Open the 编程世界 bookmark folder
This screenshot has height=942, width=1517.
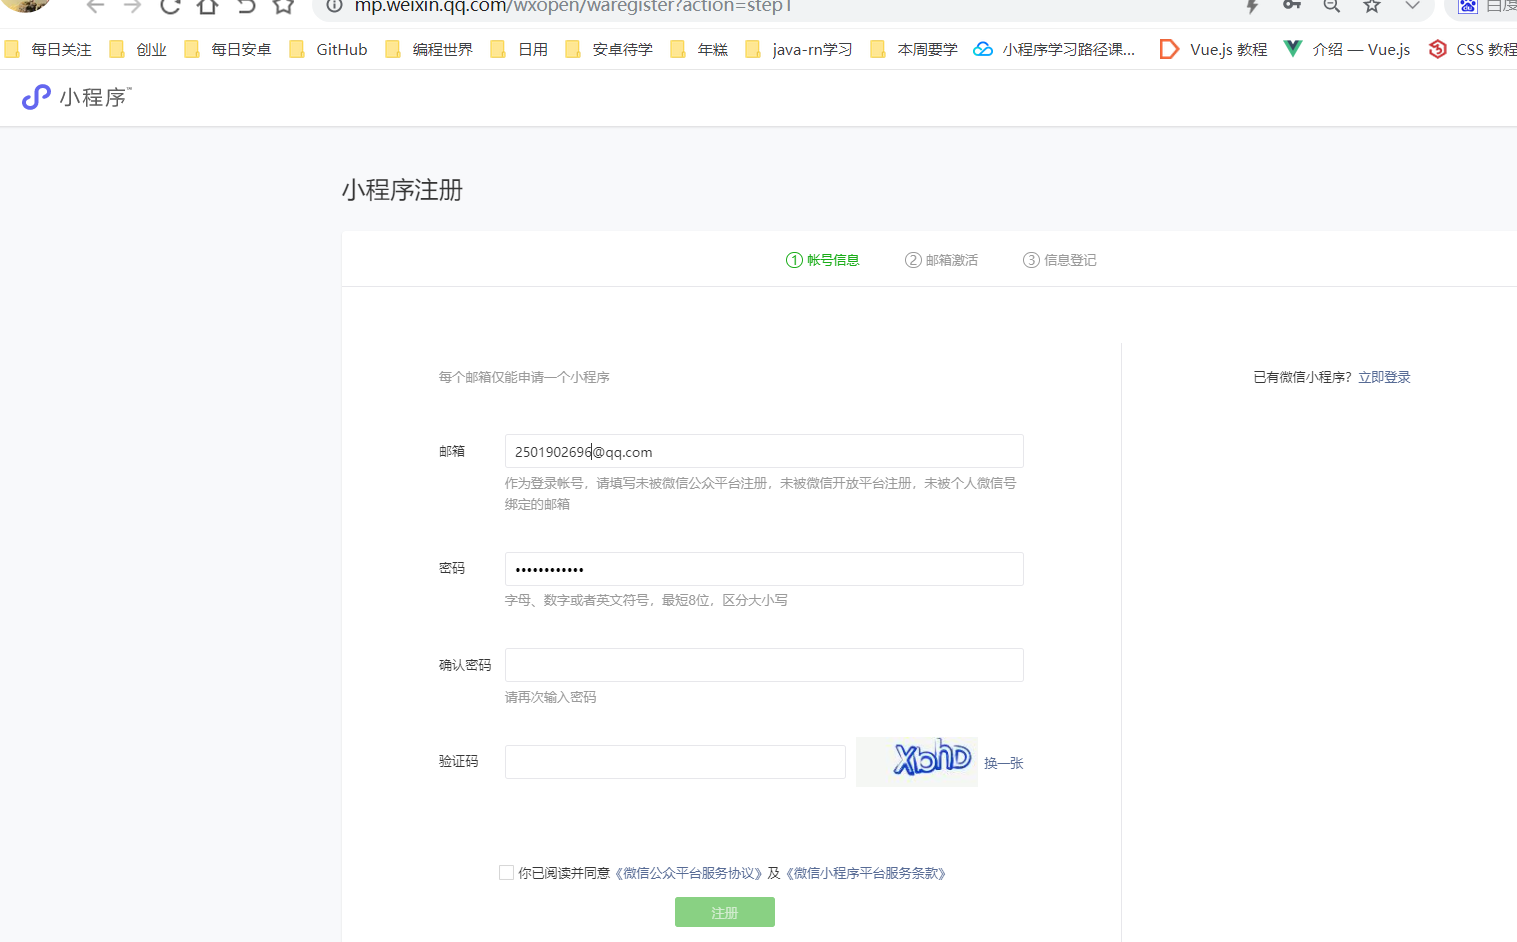click(x=429, y=49)
